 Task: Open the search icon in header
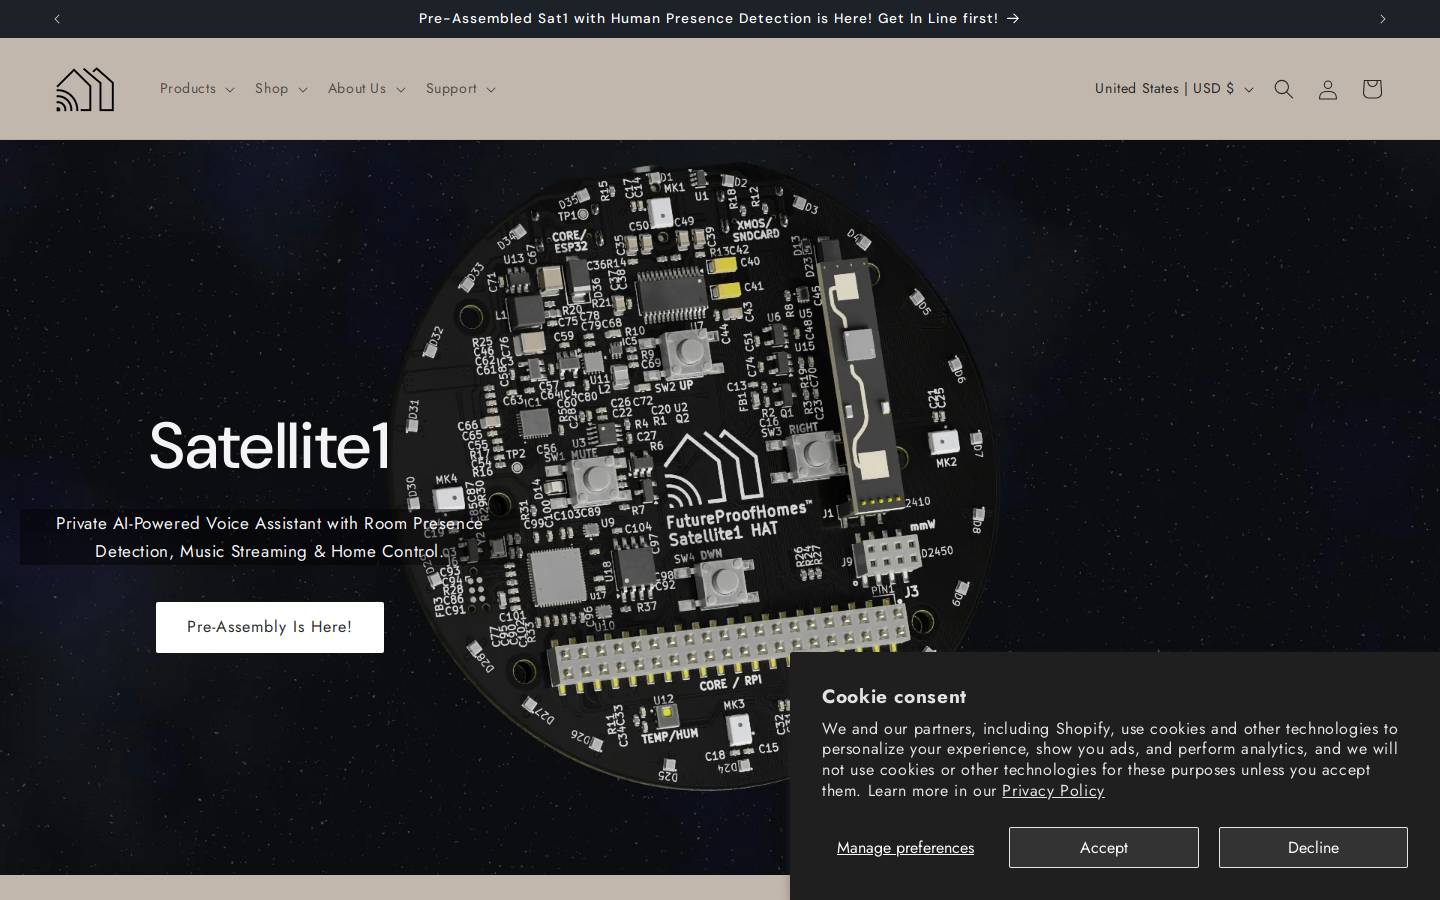click(1284, 89)
